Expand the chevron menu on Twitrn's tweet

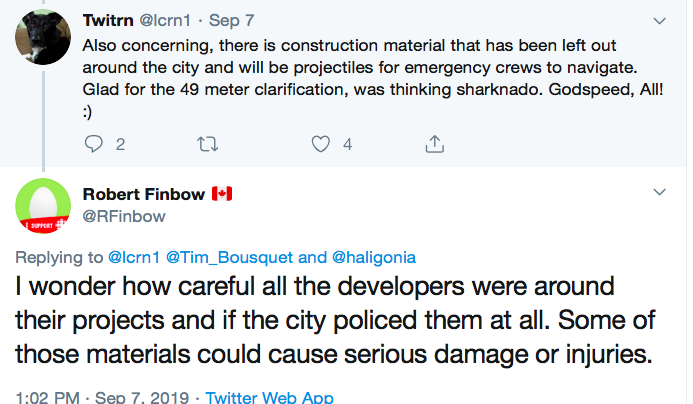click(659, 20)
